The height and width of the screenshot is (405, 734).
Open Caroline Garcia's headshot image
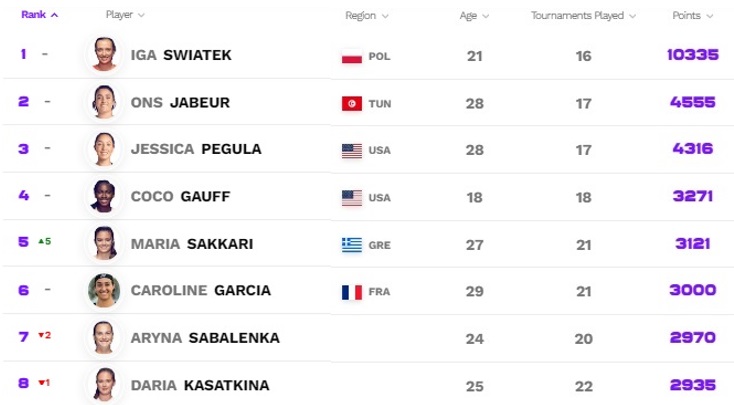click(x=104, y=290)
